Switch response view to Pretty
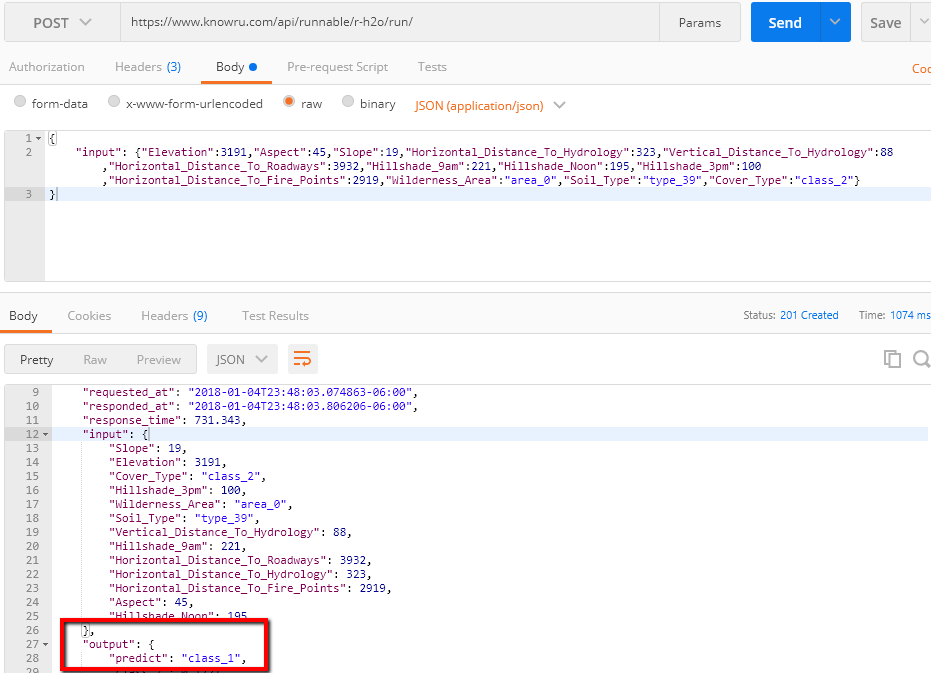 (x=36, y=359)
